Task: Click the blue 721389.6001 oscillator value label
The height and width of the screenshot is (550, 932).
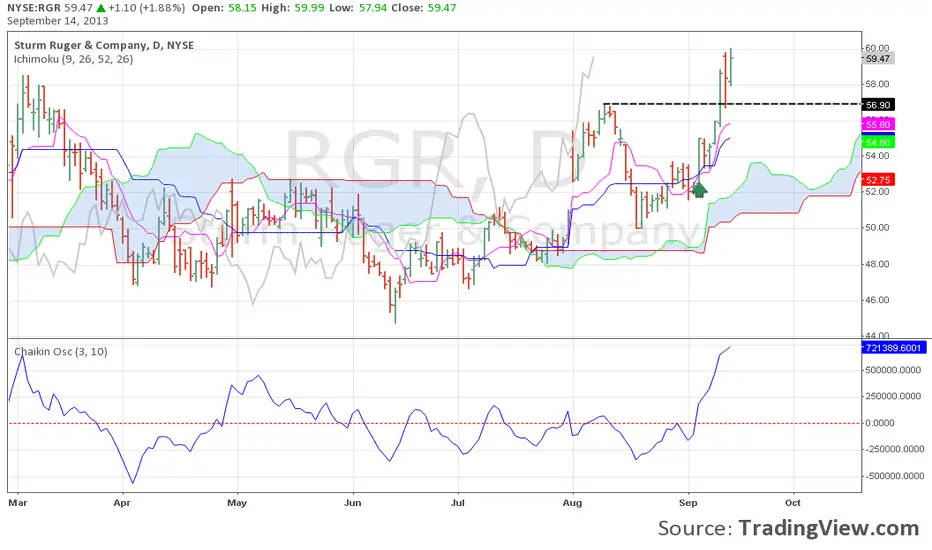Action: point(893,347)
